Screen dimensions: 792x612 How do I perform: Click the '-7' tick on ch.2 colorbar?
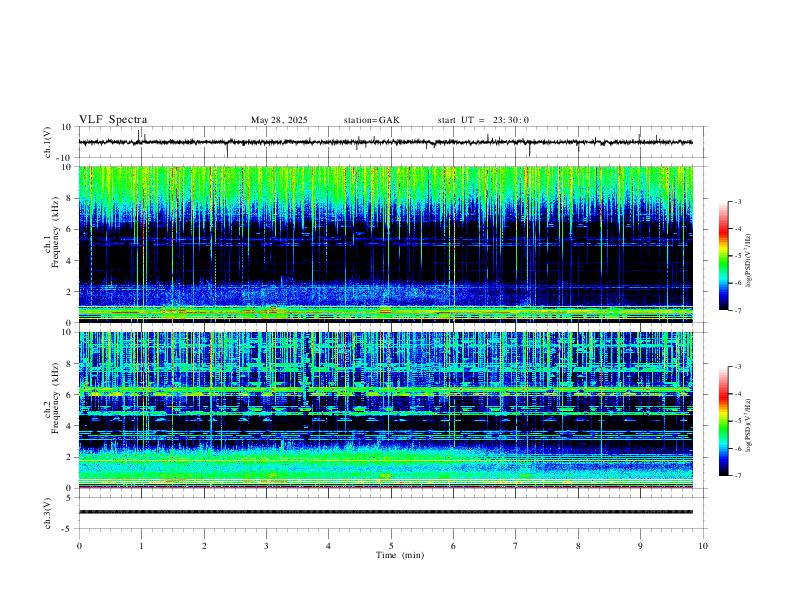click(737, 476)
